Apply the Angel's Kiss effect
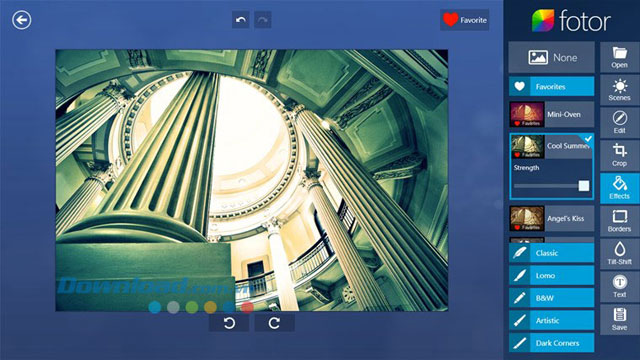This screenshot has width=640, height=360. 551,219
